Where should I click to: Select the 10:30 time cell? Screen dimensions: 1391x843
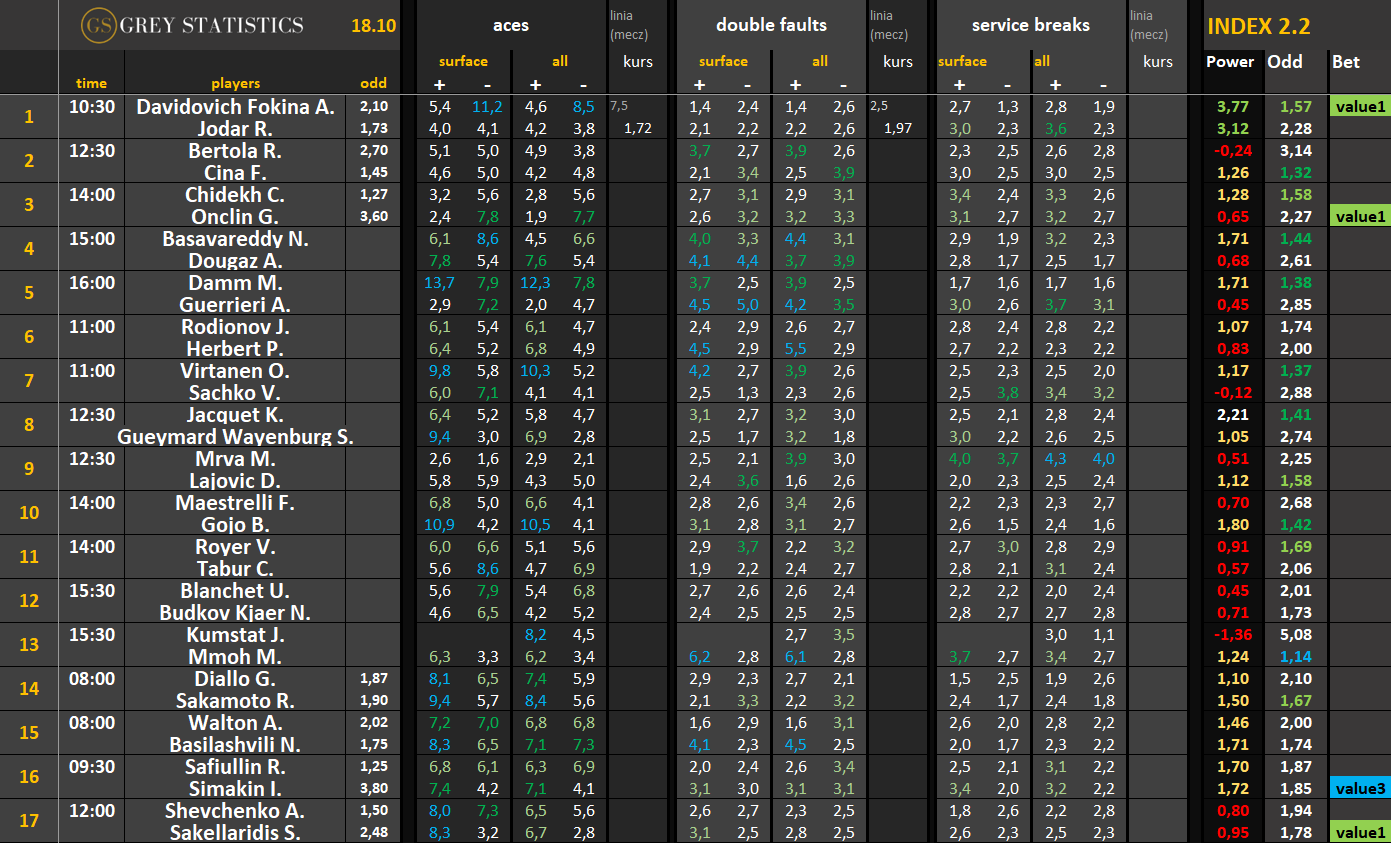point(91,106)
